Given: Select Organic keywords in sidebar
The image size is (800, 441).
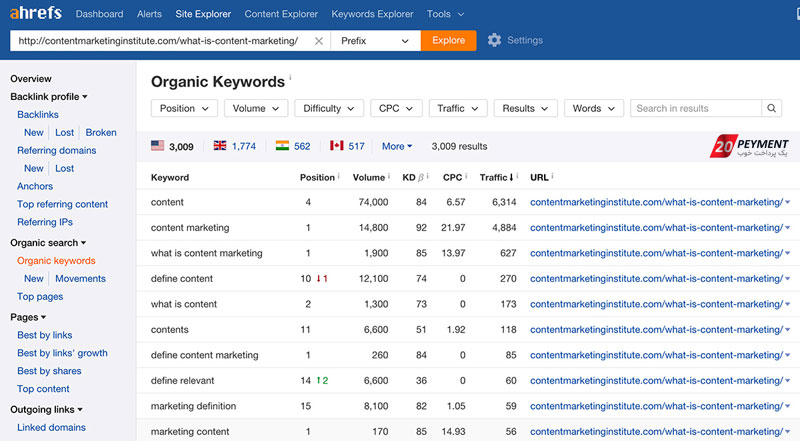Looking at the screenshot, I should point(56,260).
